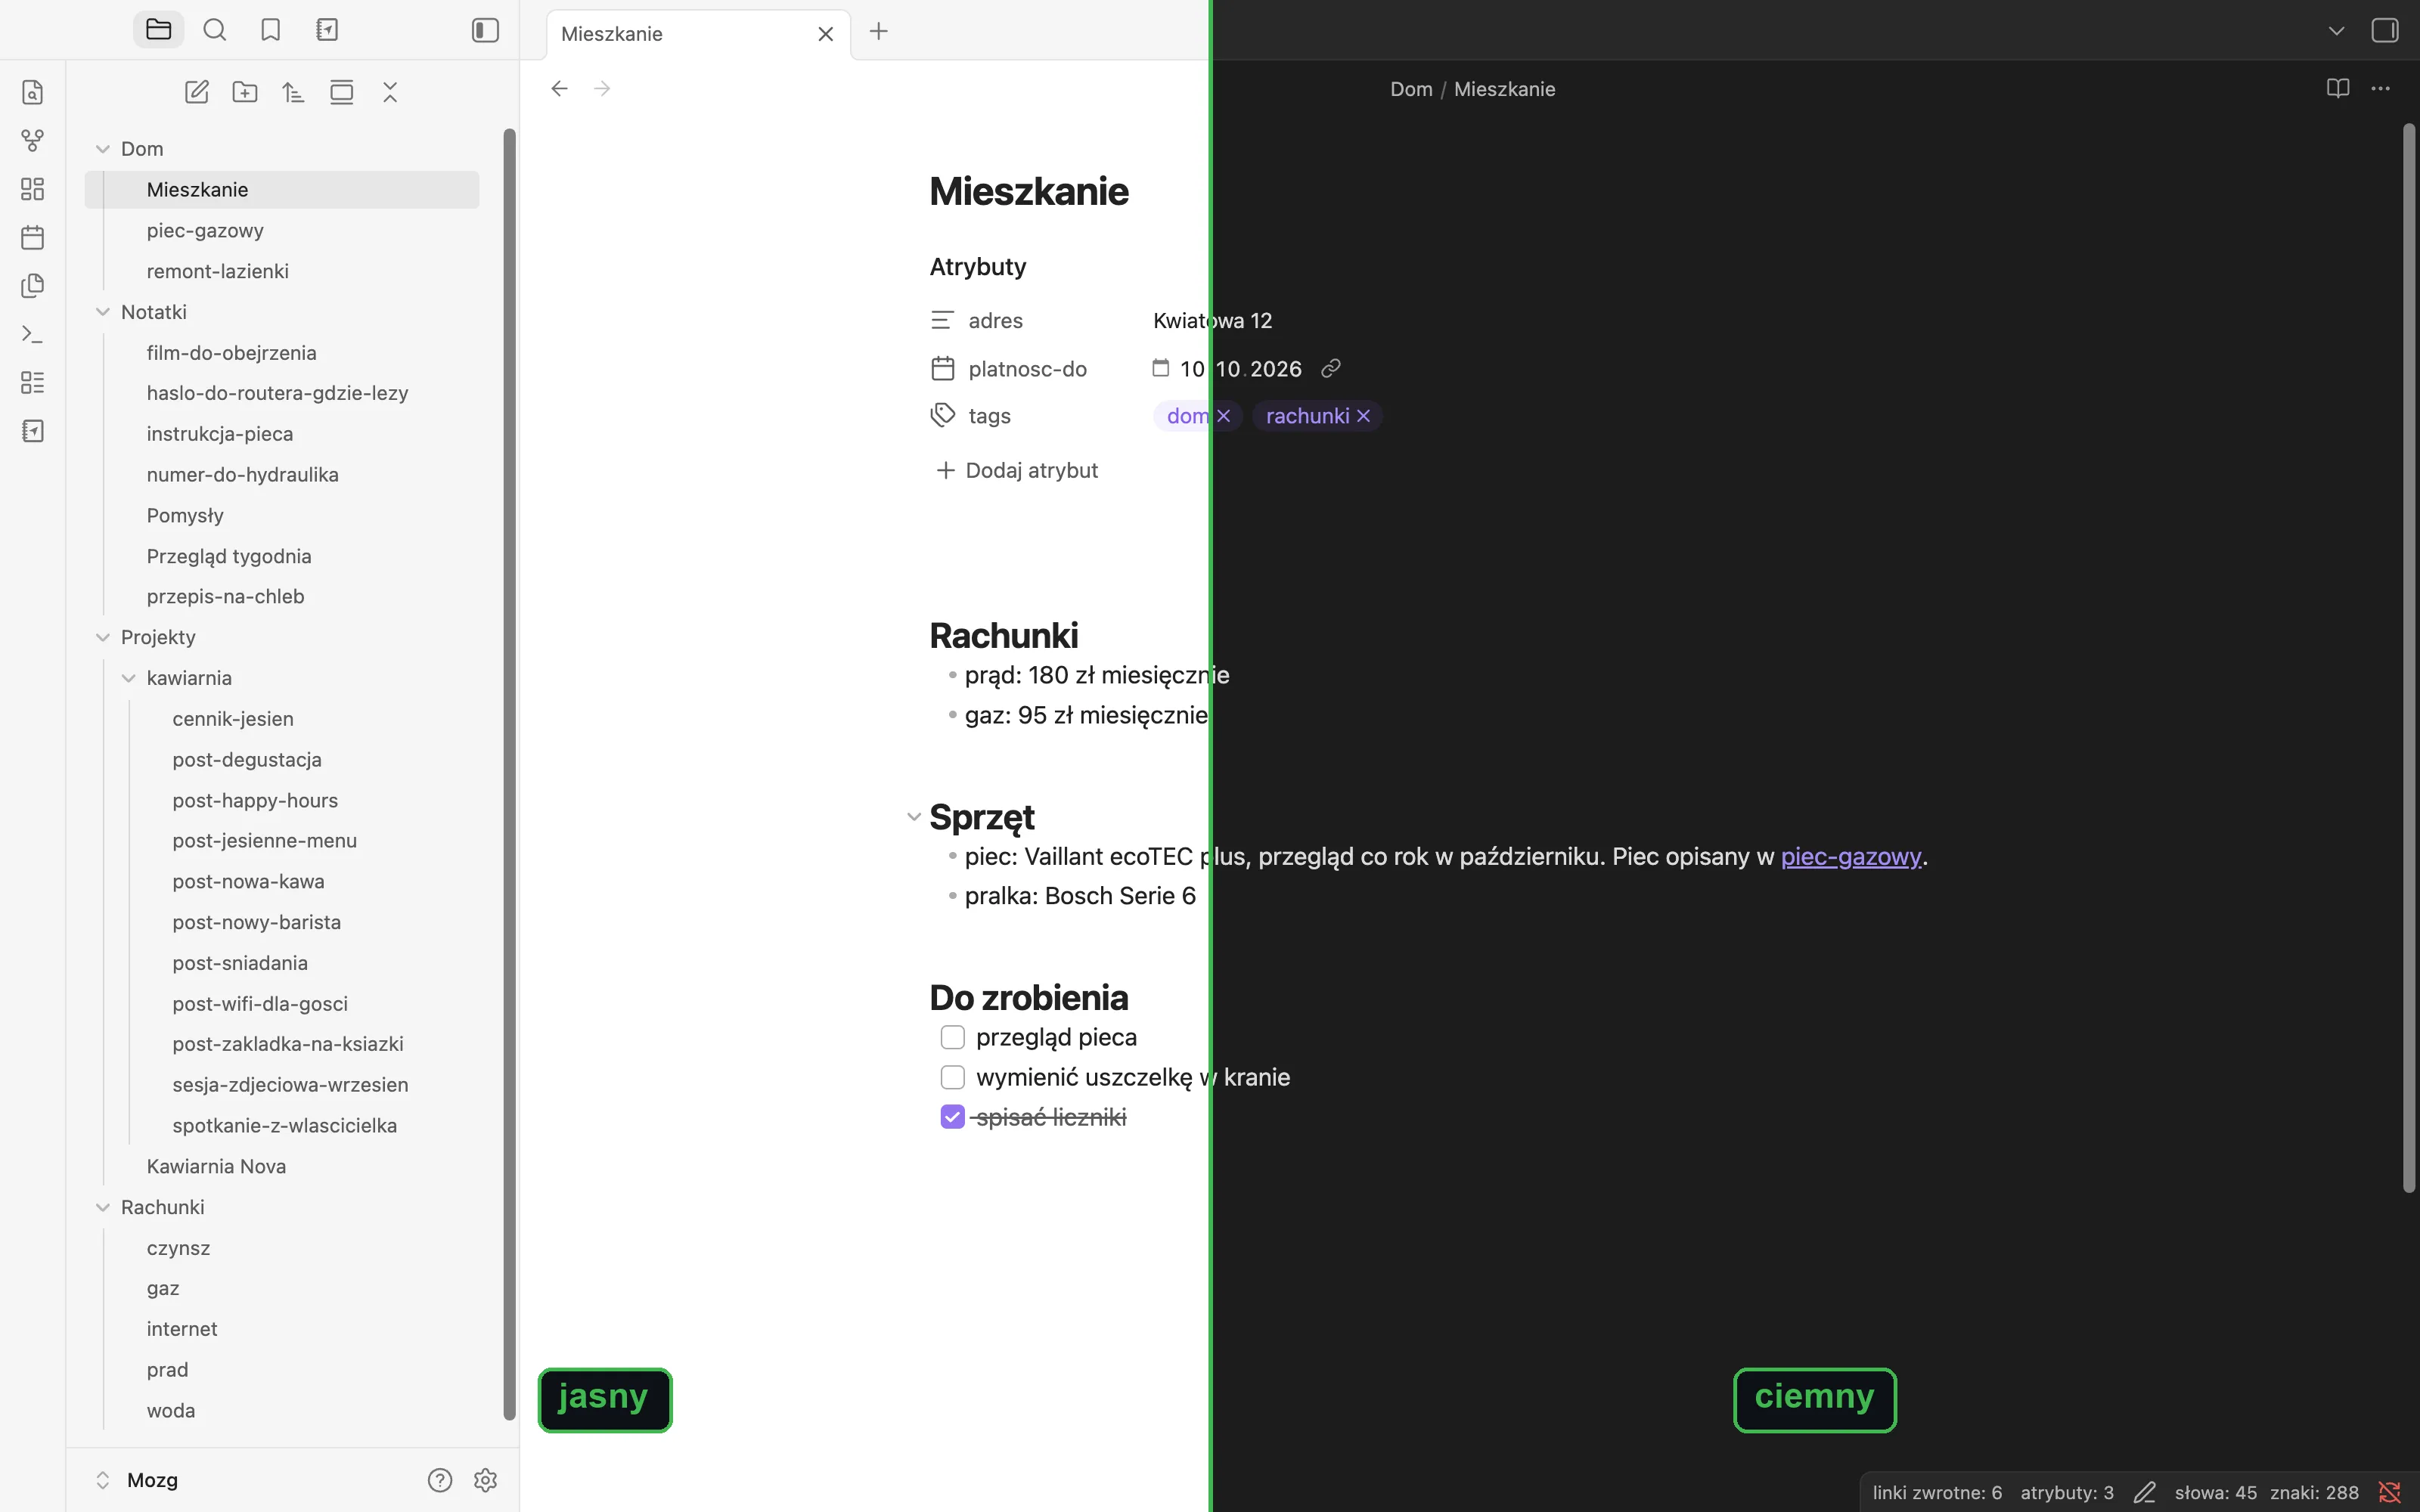This screenshot has width=2420, height=1512.
Task: Close the Mieszkanie tab
Action: pyautogui.click(x=826, y=34)
